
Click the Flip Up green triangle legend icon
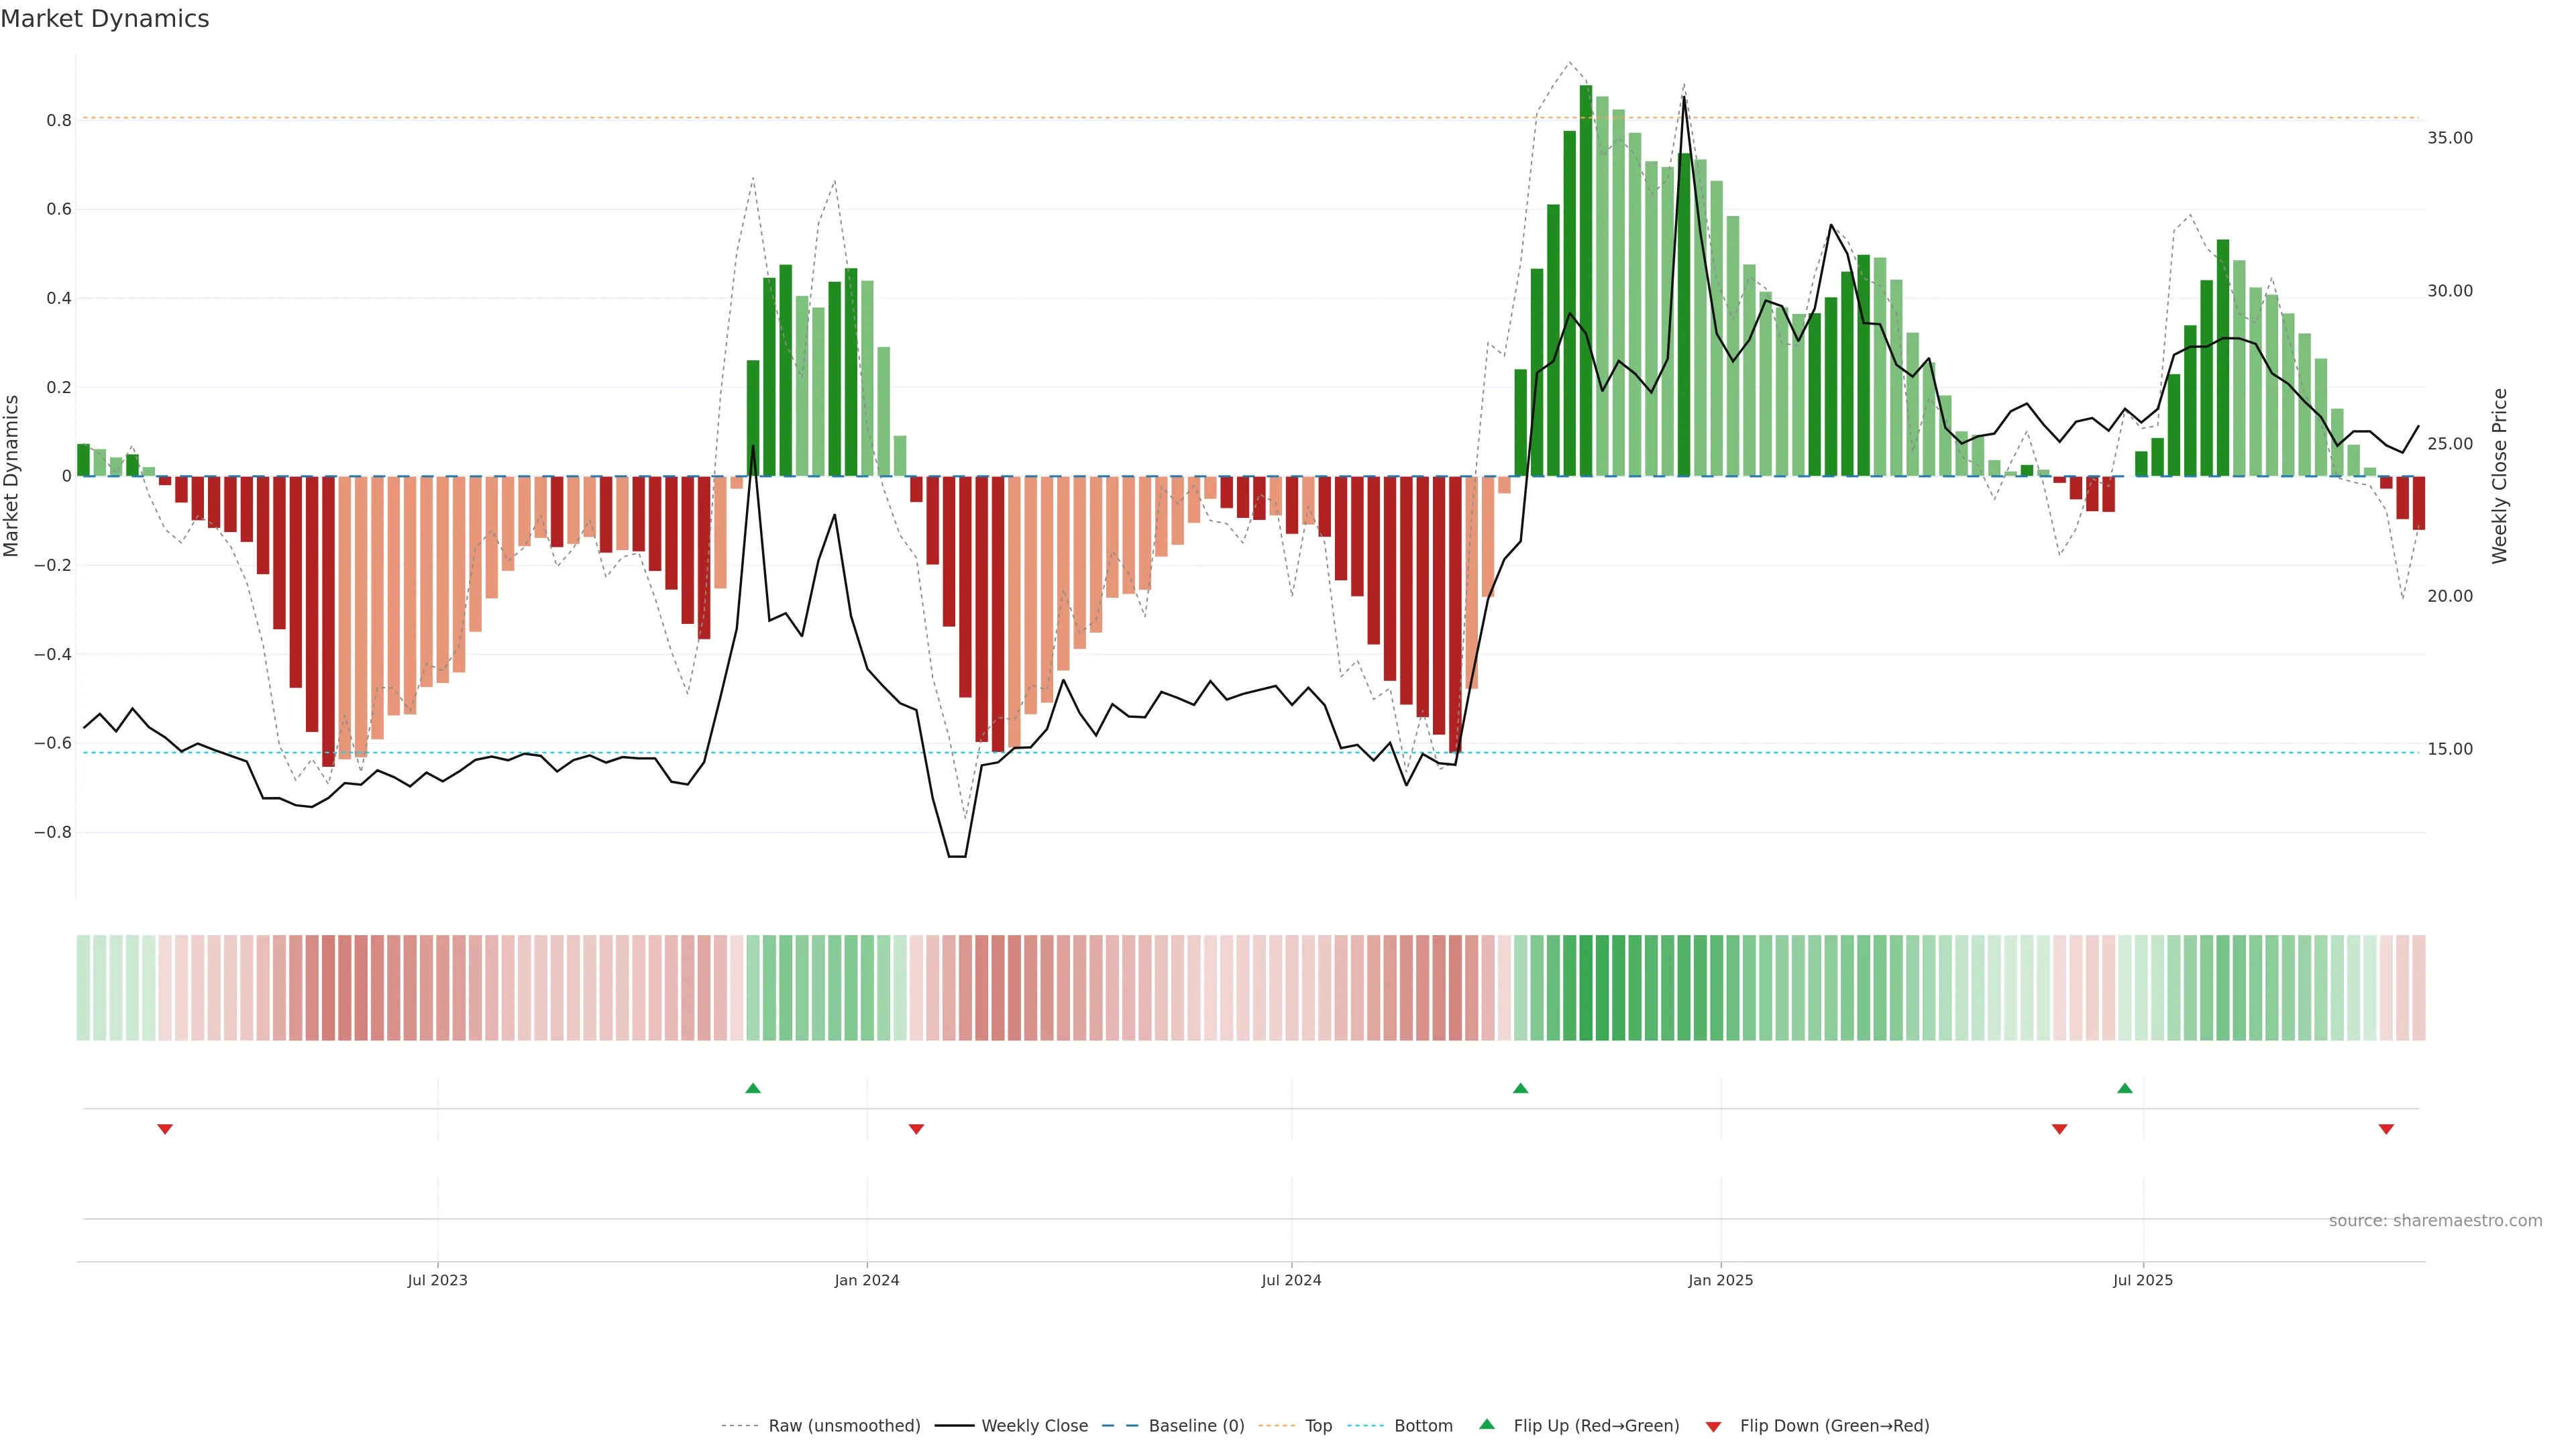1487,1425
